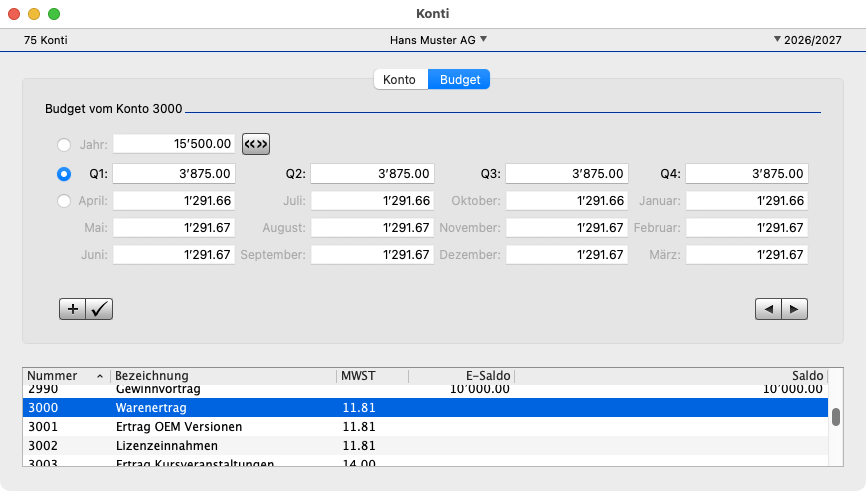
Task: Open the 2026/2027 fiscal year dropdown
Action: (x=807, y=40)
